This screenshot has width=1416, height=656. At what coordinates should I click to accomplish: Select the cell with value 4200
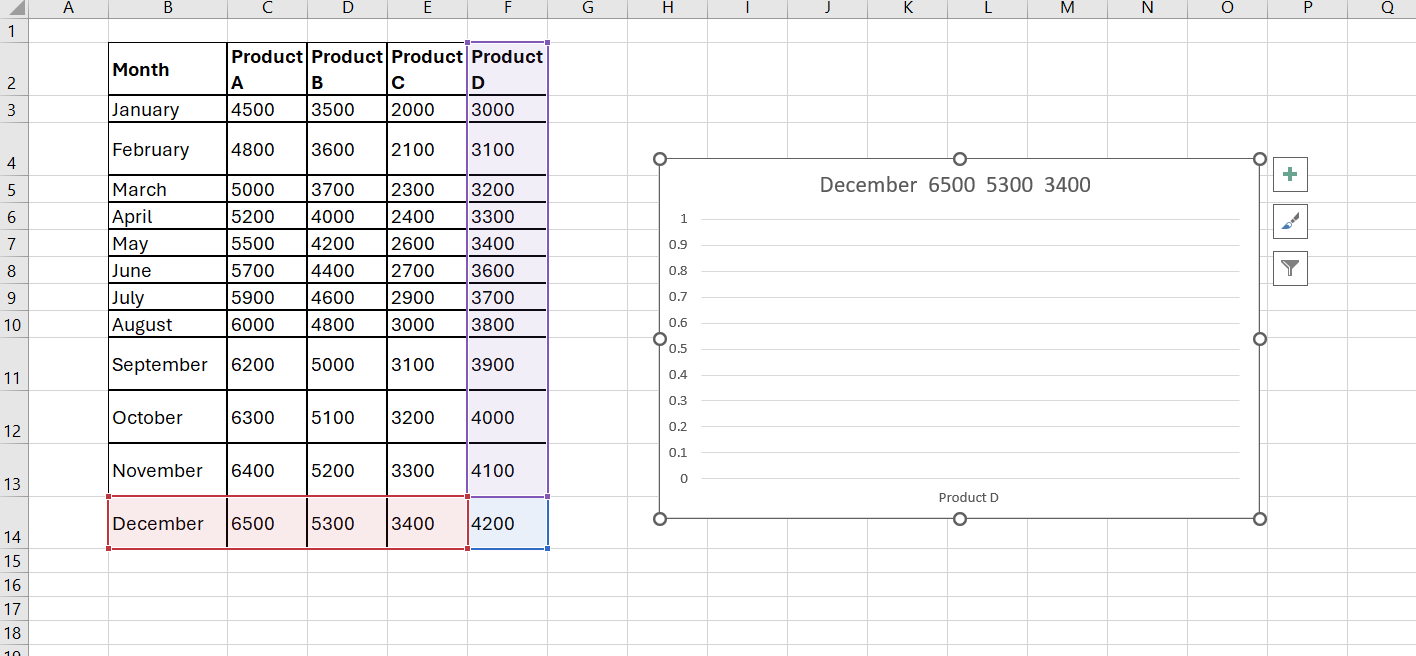coord(507,523)
